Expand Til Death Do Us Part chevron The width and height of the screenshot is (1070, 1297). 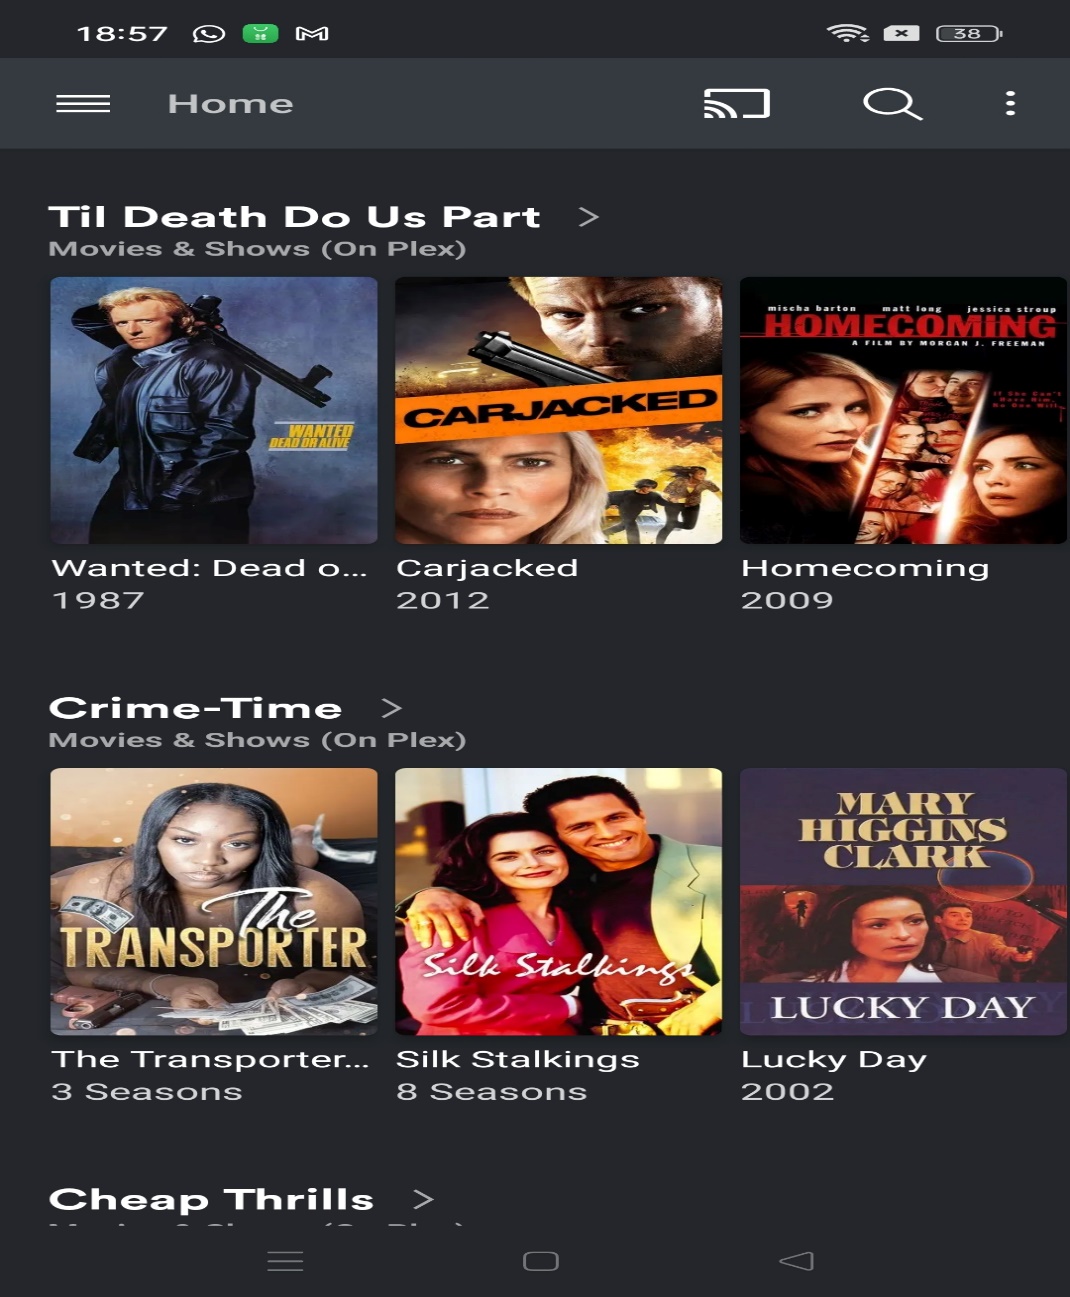pos(589,217)
